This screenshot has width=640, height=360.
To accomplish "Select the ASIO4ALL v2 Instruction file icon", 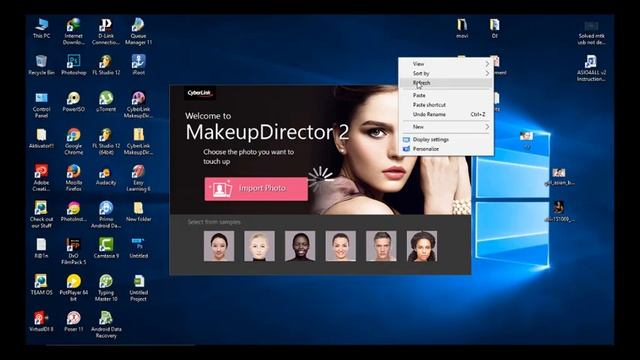I will [591, 68].
